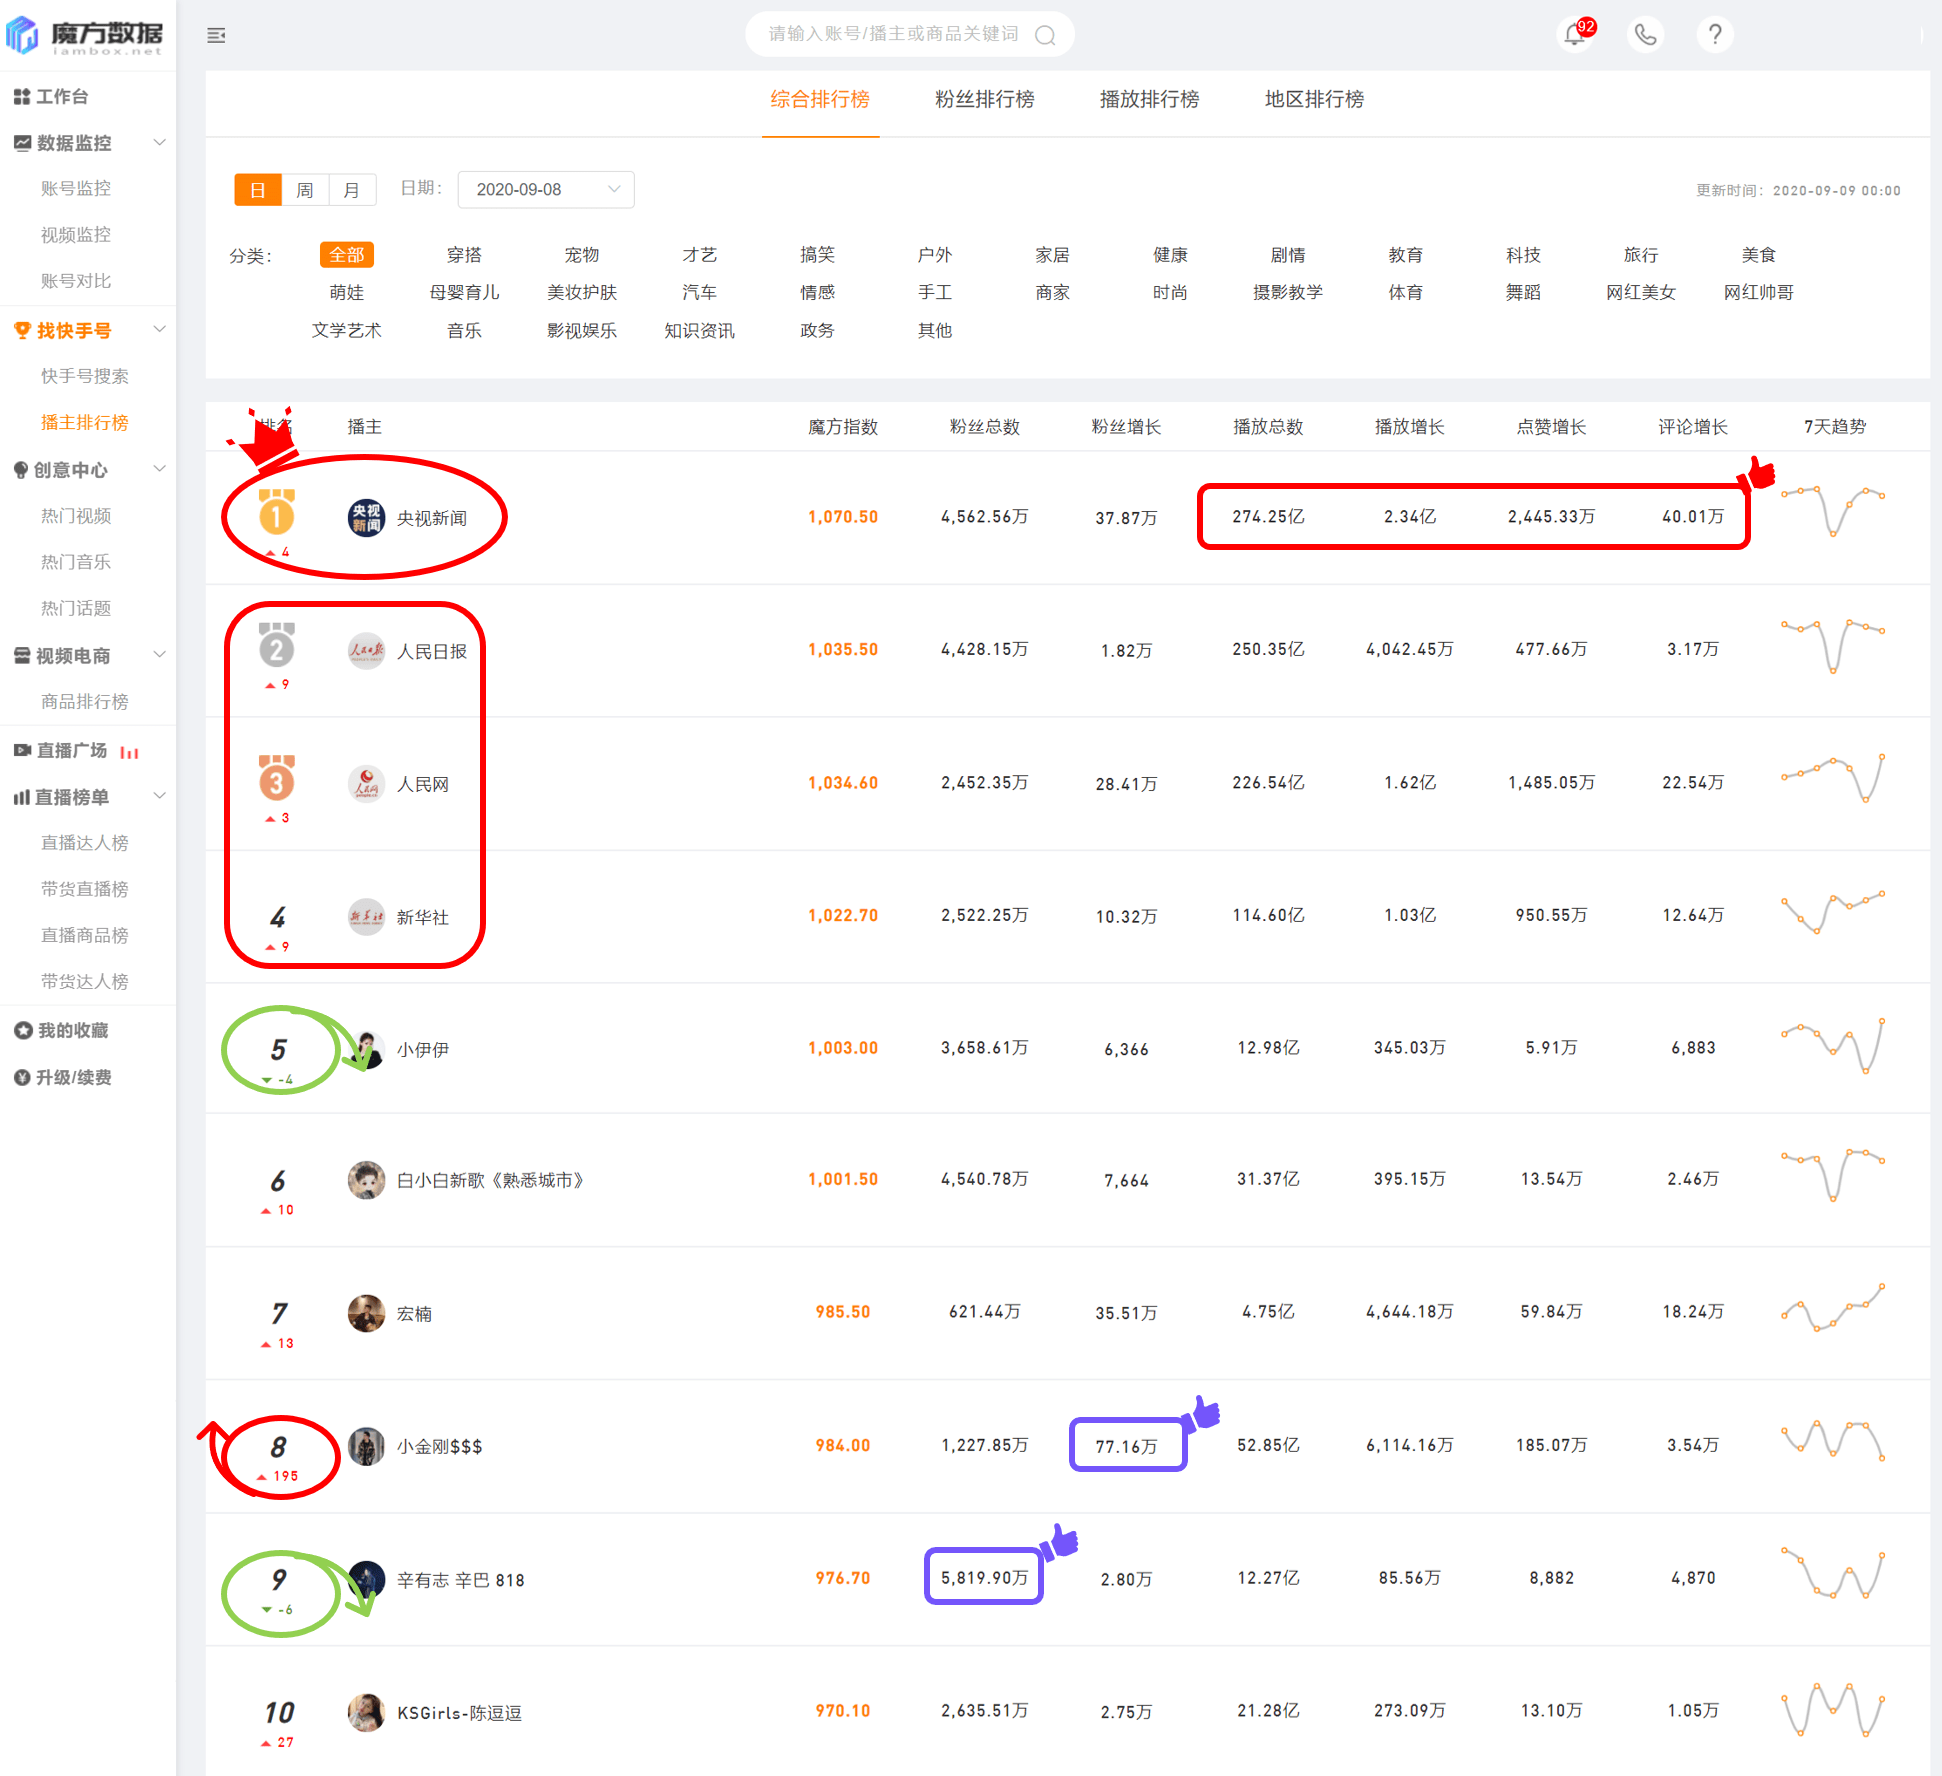Image resolution: width=1942 pixels, height=1776 pixels.
Task: Filter by 美食 category
Action: coord(1757,255)
